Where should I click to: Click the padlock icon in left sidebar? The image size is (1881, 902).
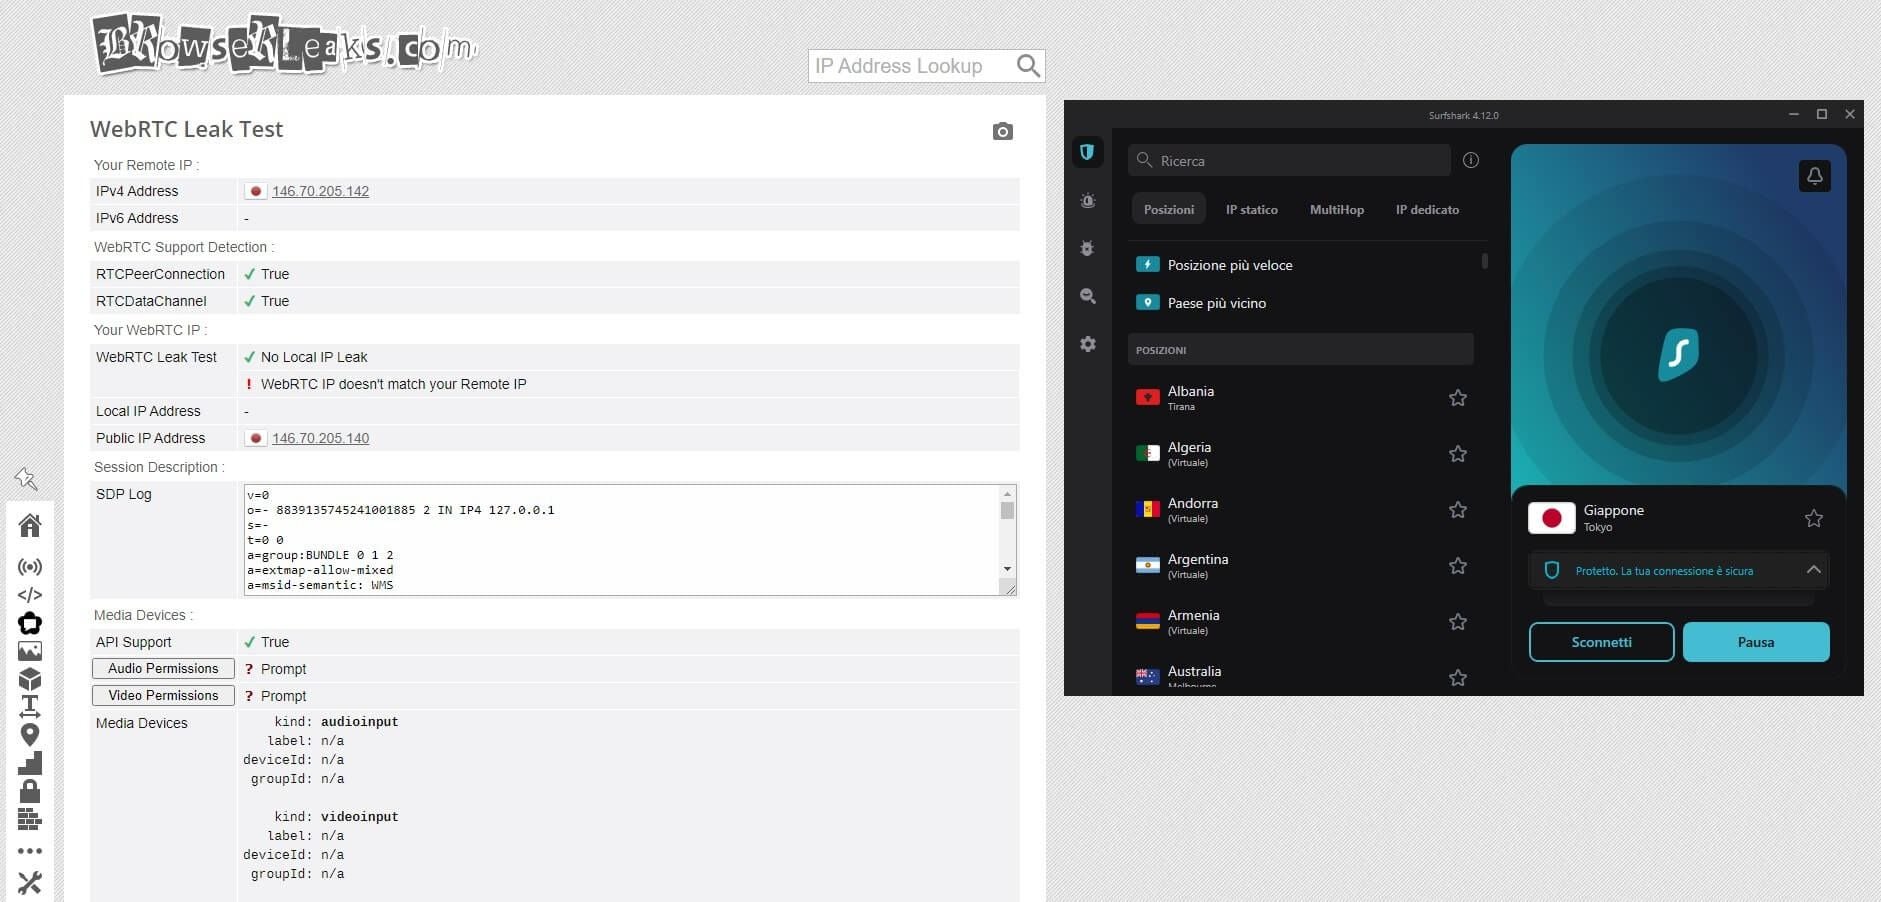(x=30, y=791)
